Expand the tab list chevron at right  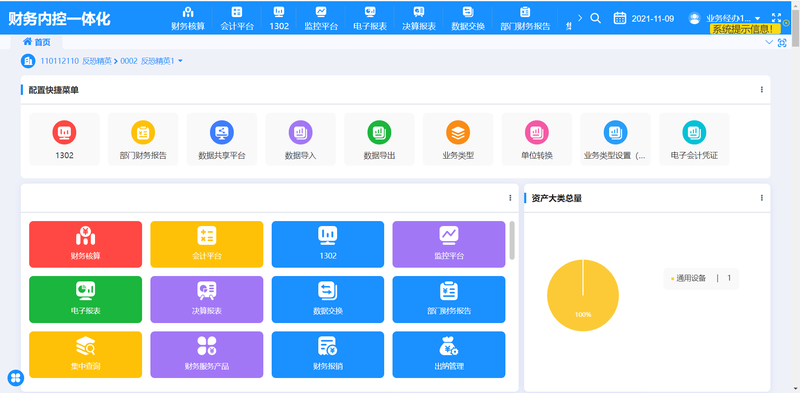pos(769,42)
